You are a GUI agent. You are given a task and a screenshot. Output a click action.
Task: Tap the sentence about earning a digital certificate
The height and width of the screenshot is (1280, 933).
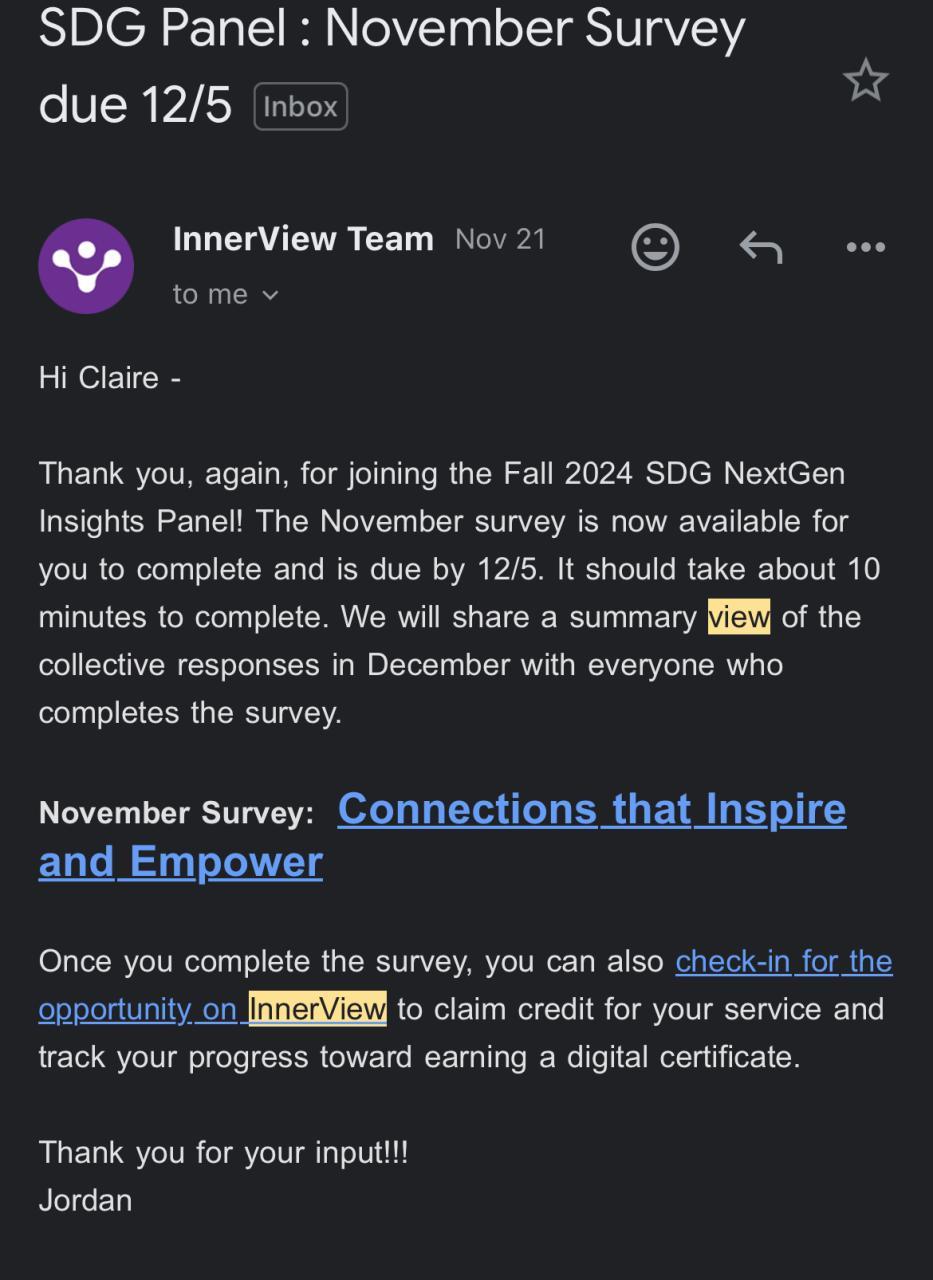[420, 1057]
